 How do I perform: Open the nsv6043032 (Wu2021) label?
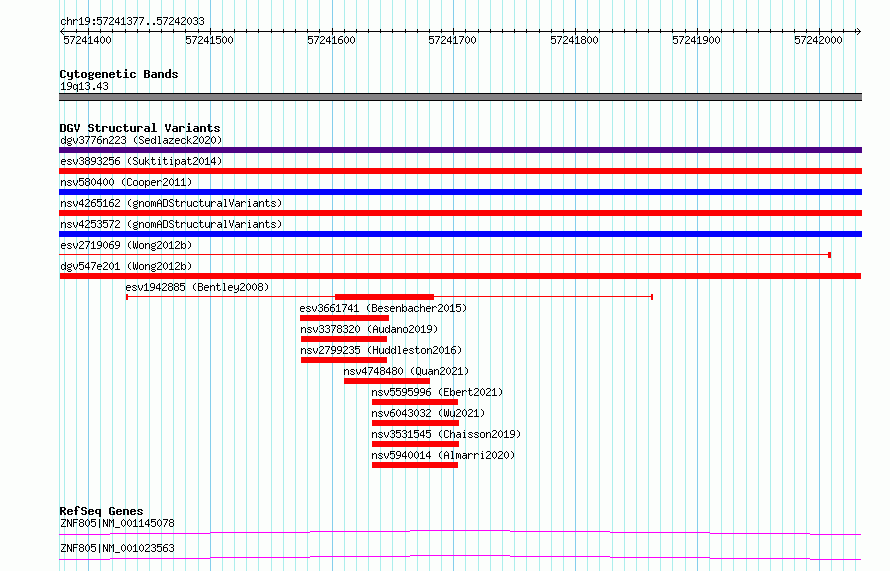pyautogui.click(x=428, y=413)
